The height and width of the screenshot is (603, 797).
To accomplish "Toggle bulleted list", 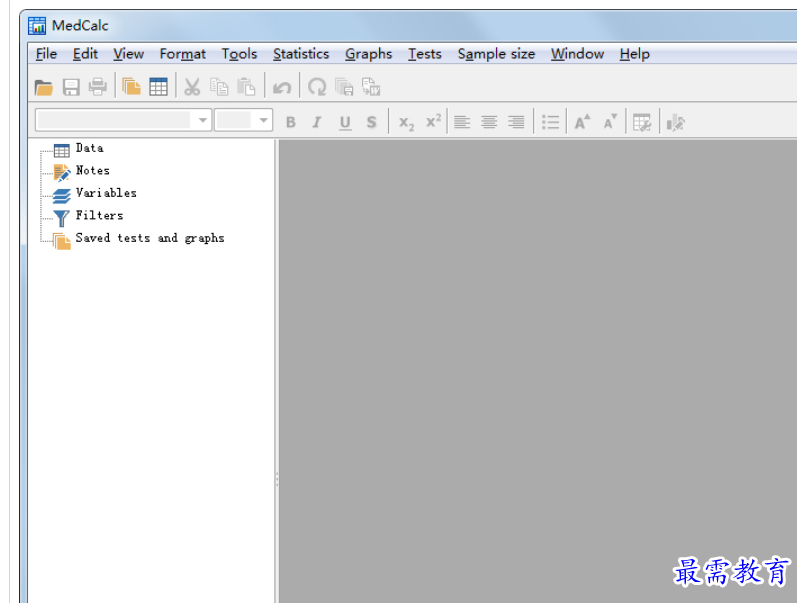I will 550,123.
